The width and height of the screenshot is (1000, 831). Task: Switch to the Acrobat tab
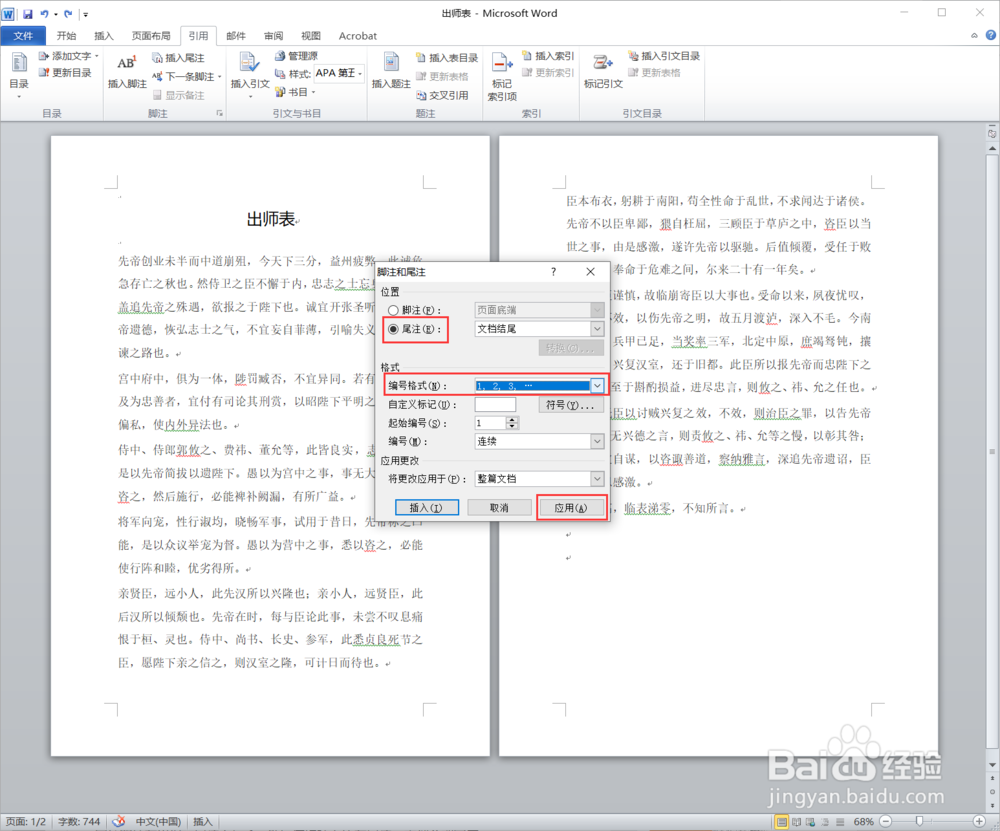click(357, 36)
